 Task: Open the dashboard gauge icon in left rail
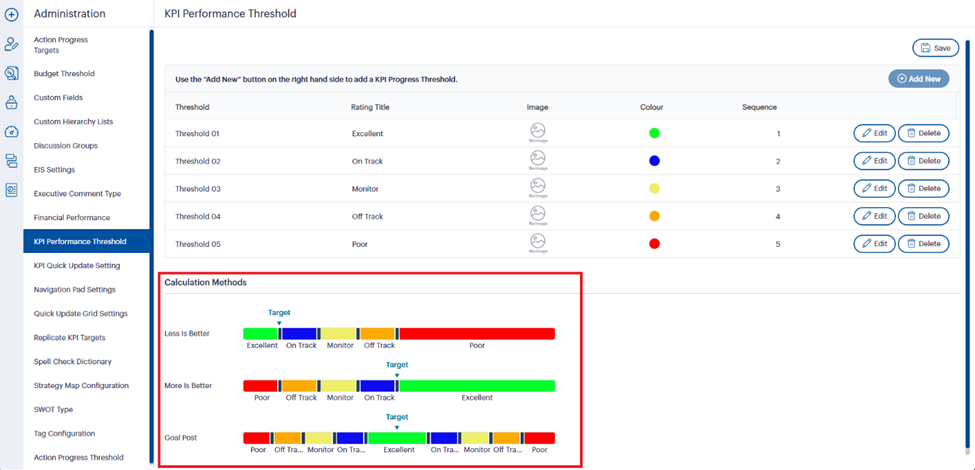(x=11, y=132)
